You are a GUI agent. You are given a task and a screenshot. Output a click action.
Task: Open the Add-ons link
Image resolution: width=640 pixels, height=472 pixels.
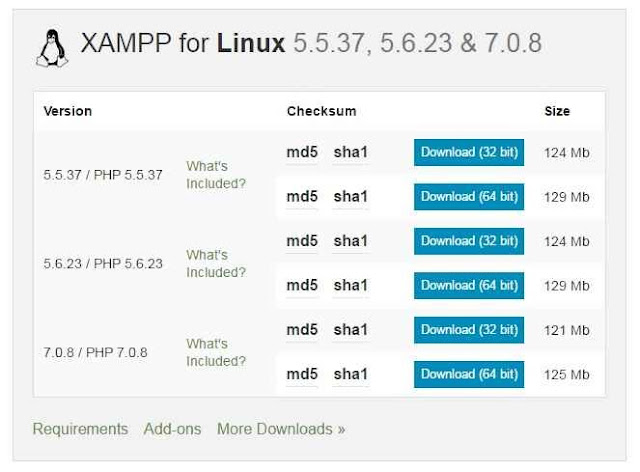tap(172, 429)
